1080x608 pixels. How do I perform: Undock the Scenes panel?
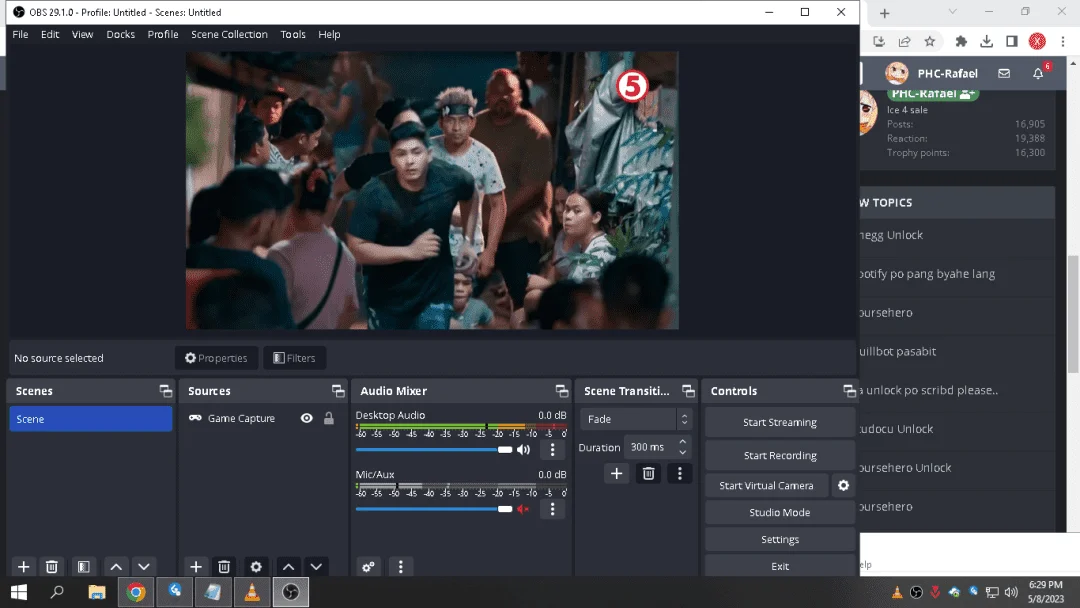click(166, 391)
